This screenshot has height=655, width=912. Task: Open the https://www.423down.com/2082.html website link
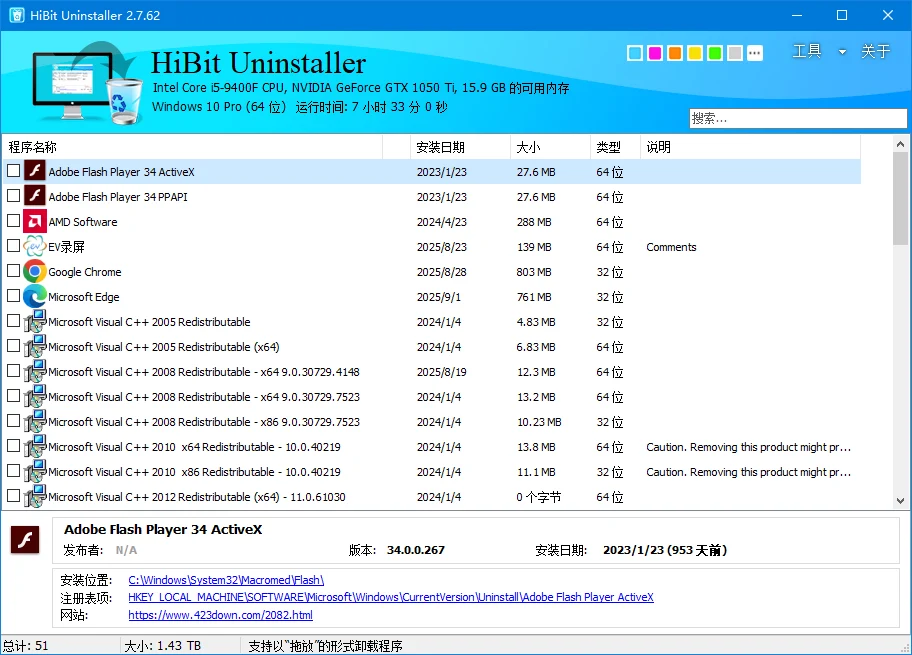[220, 615]
